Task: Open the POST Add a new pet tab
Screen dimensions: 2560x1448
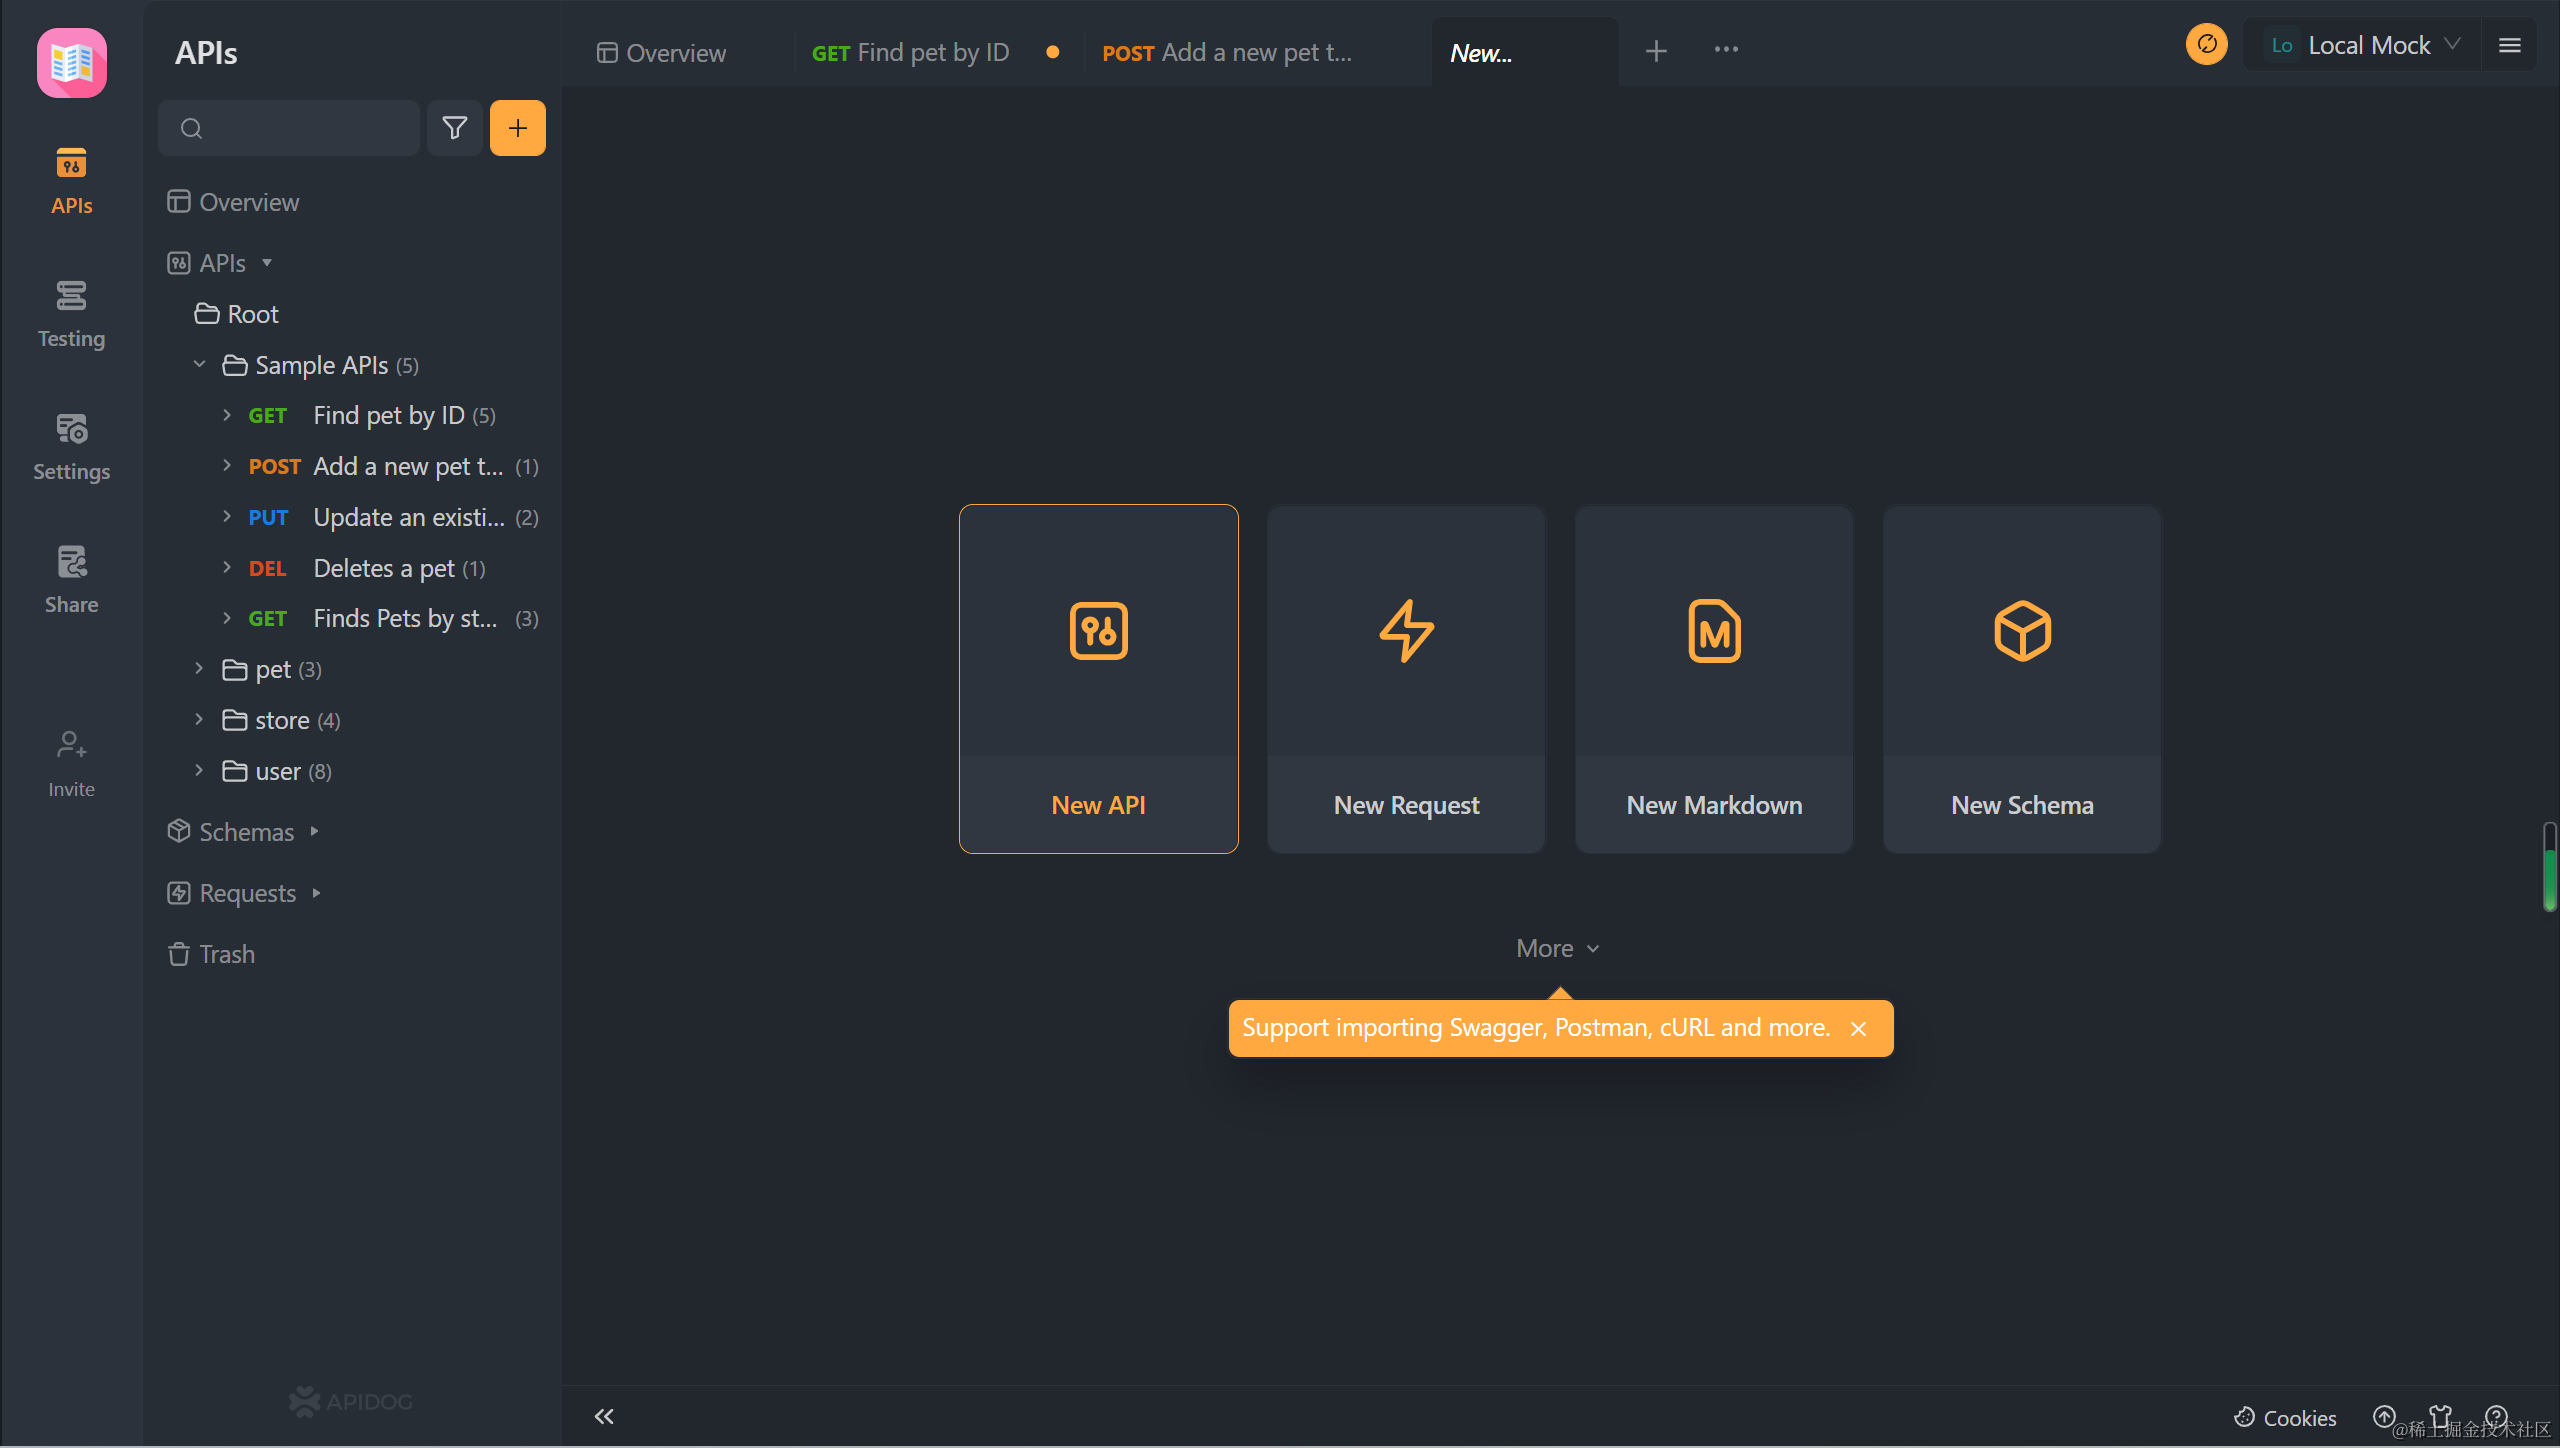Action: point(1224,52)
